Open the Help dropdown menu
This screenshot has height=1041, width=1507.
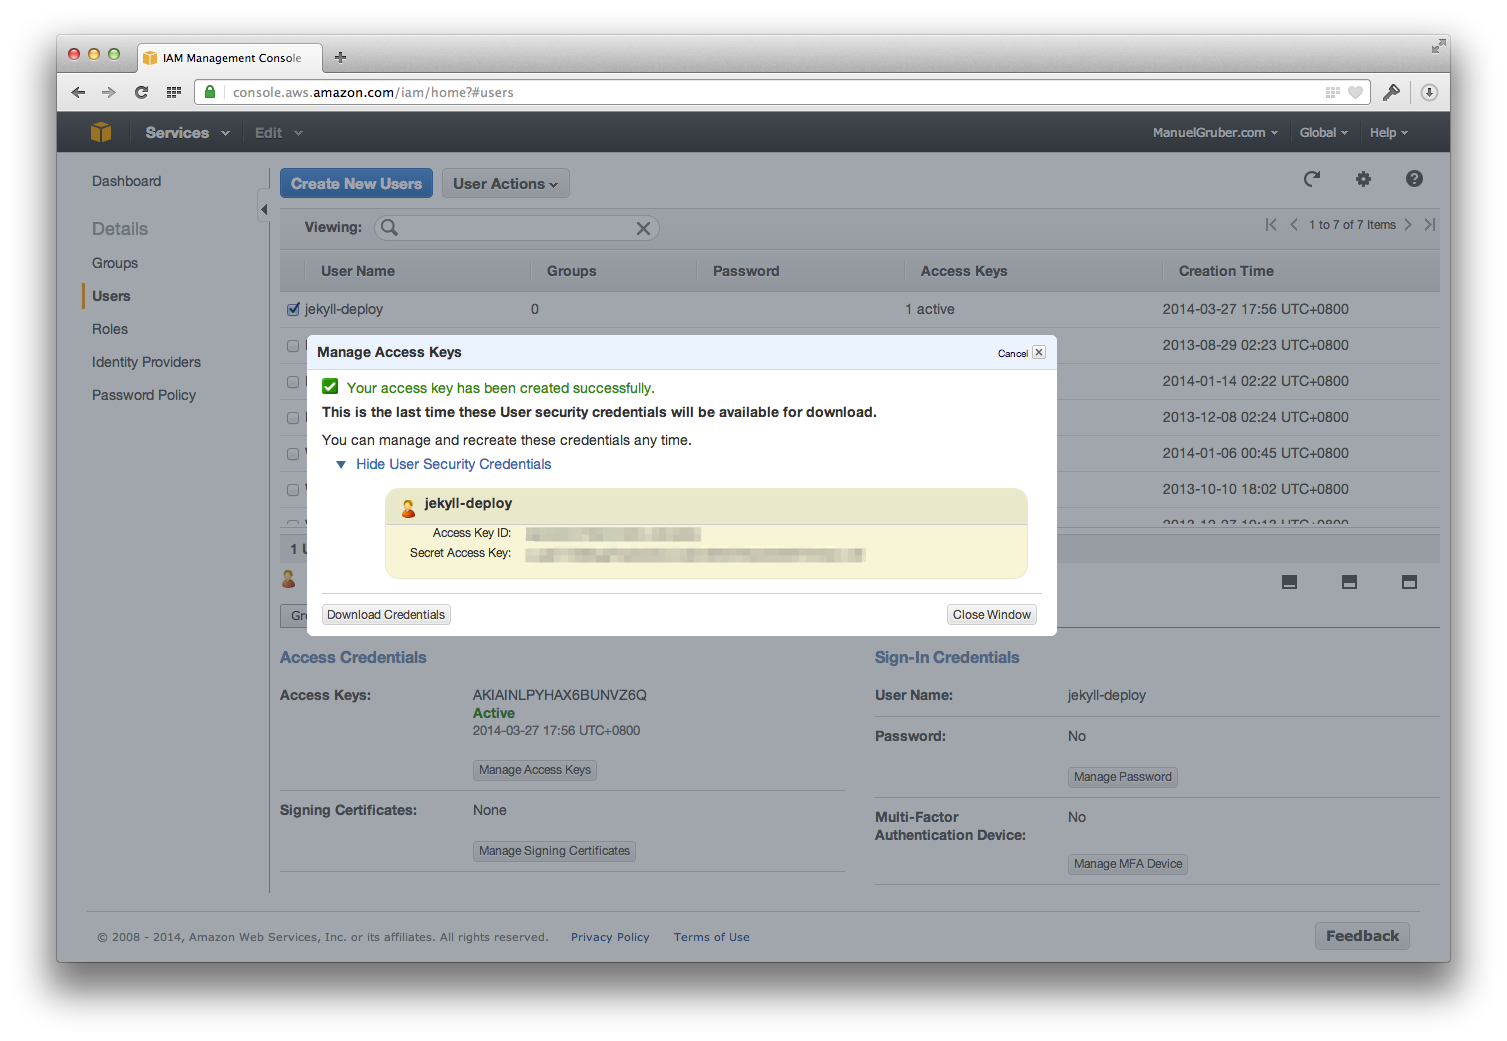[x=1389, y=132]
